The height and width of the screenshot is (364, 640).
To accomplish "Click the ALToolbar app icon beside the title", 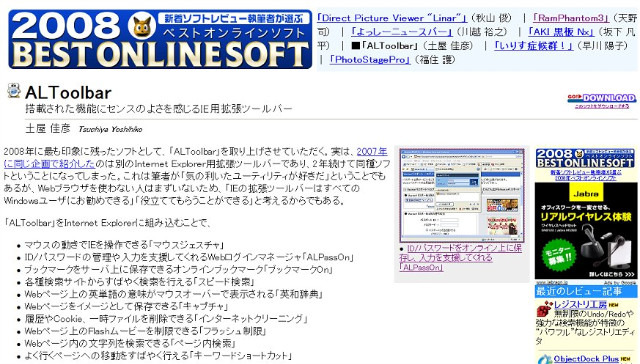I will [14, 91].
